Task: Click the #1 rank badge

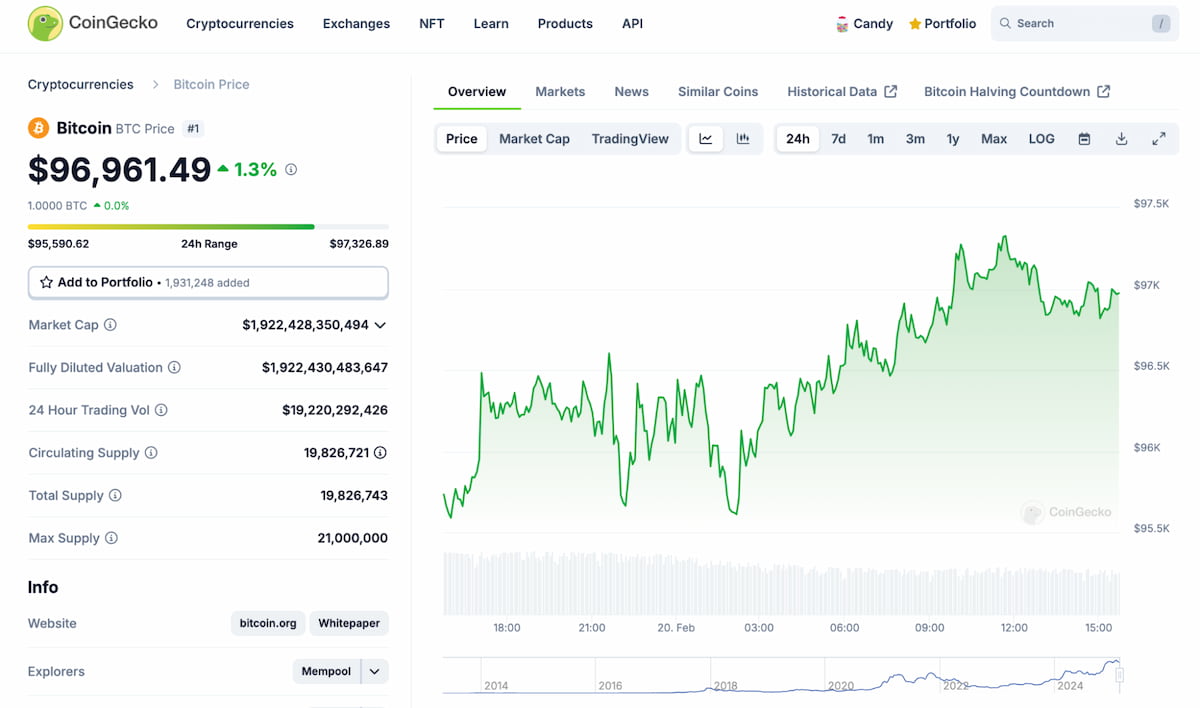Action: click(194, 128)
